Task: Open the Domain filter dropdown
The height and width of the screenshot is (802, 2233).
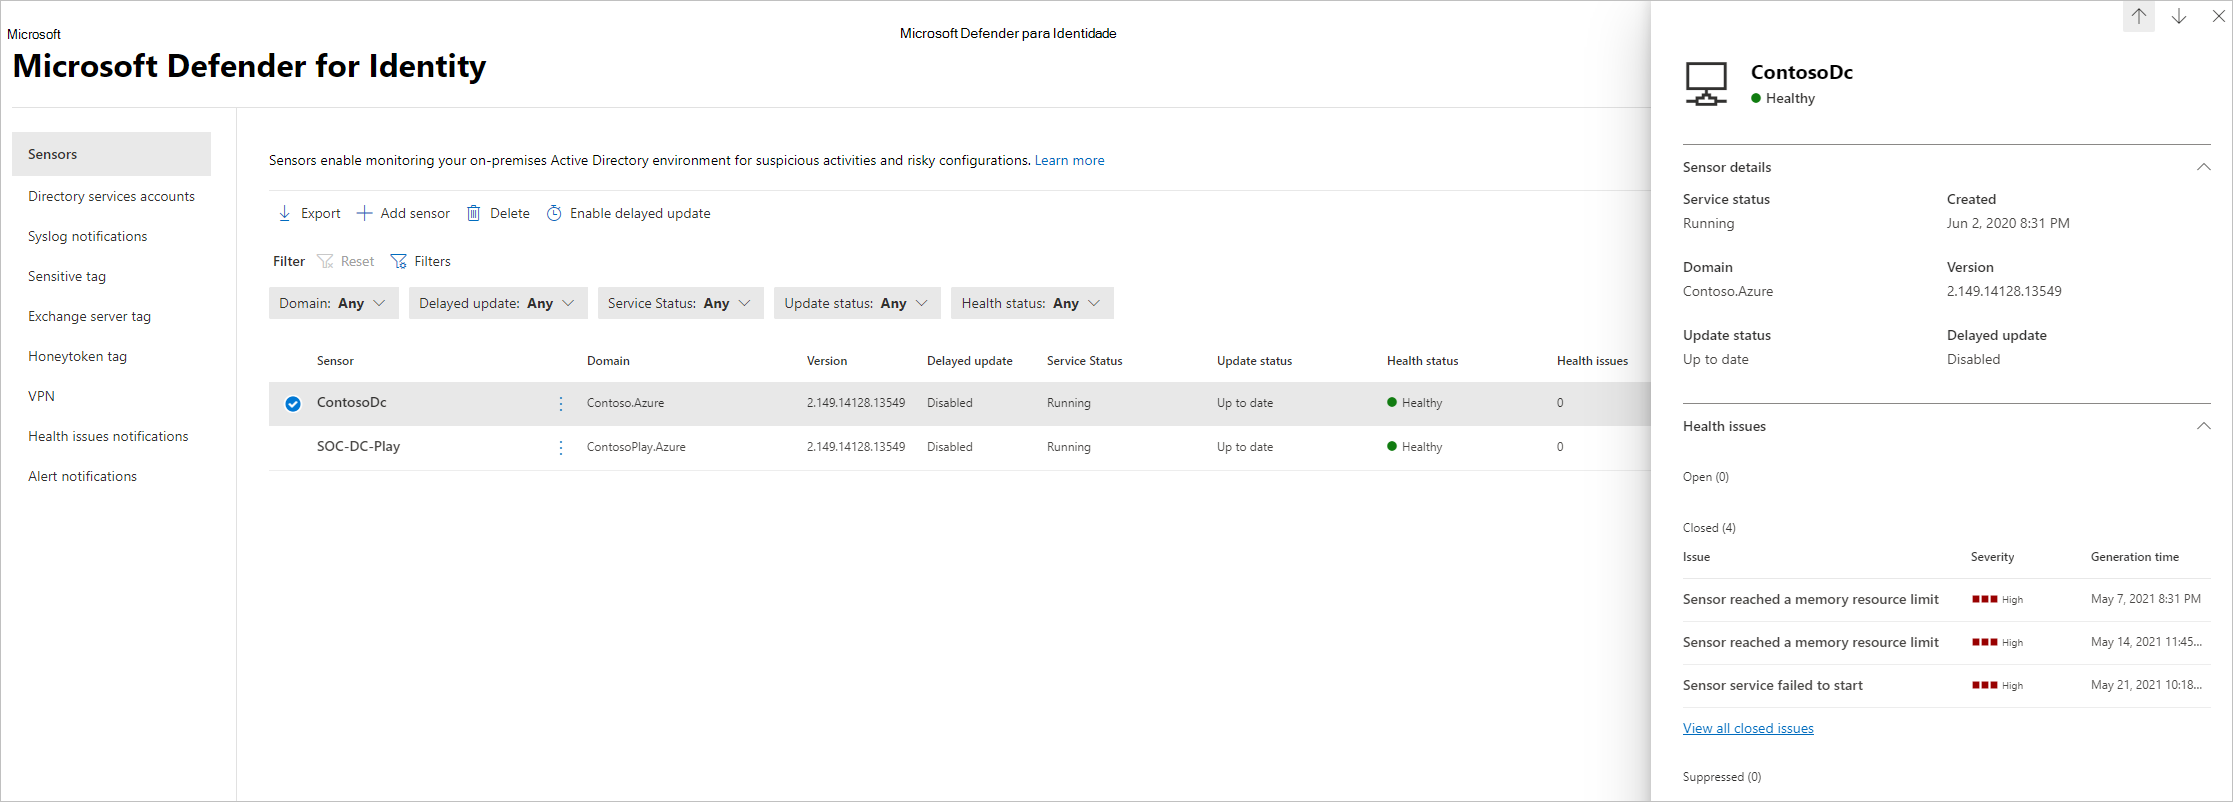Action: click(x=334, y=303)
